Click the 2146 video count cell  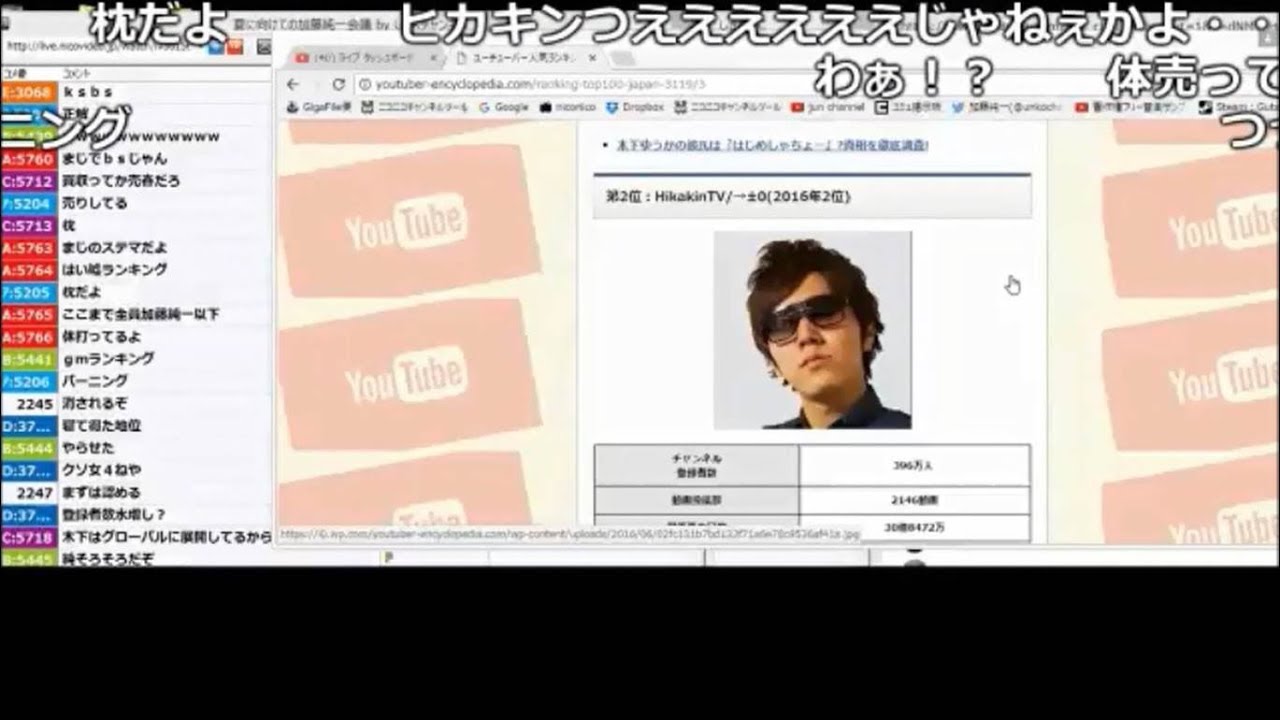[914, 500]
